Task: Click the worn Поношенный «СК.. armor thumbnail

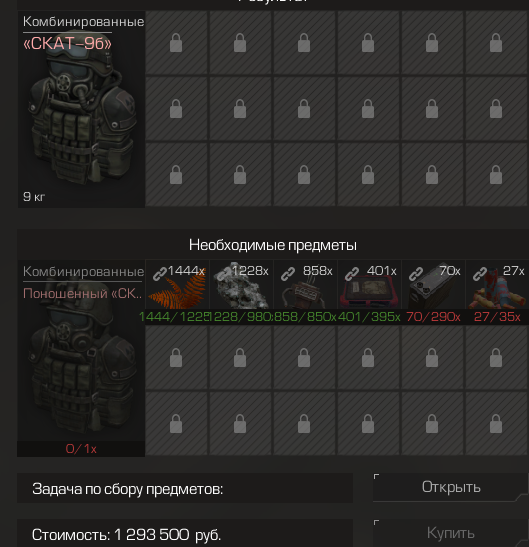Action: point(81,351)
